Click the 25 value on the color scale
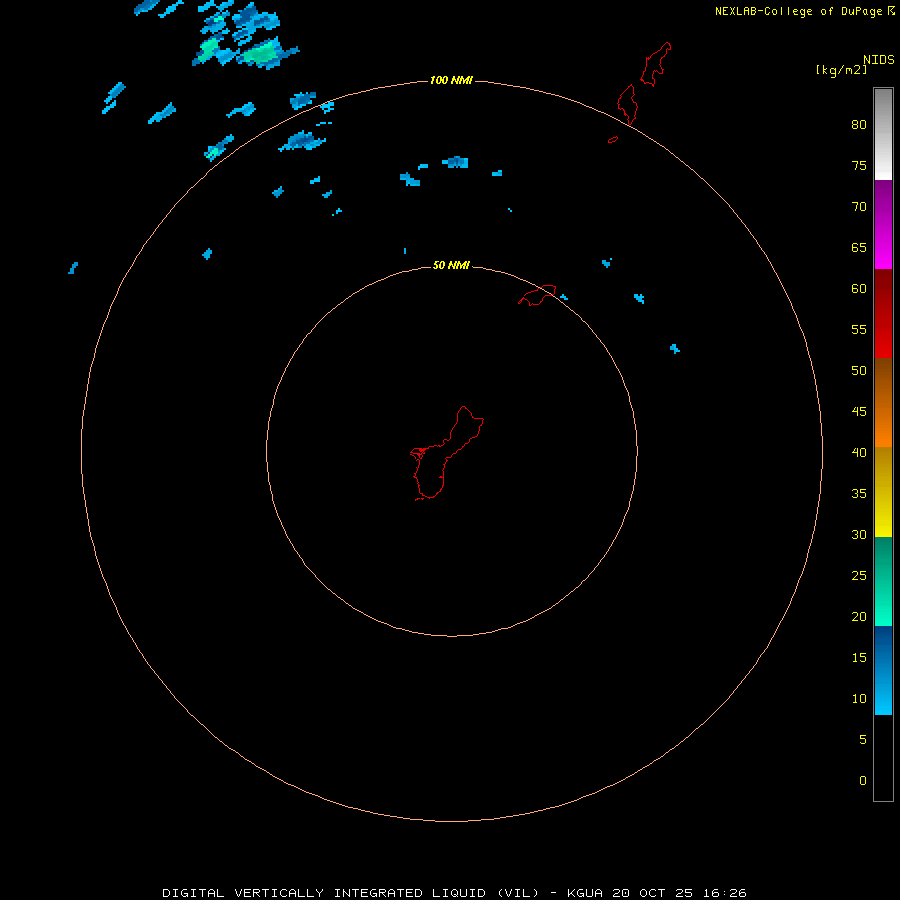 coord(859,576)
